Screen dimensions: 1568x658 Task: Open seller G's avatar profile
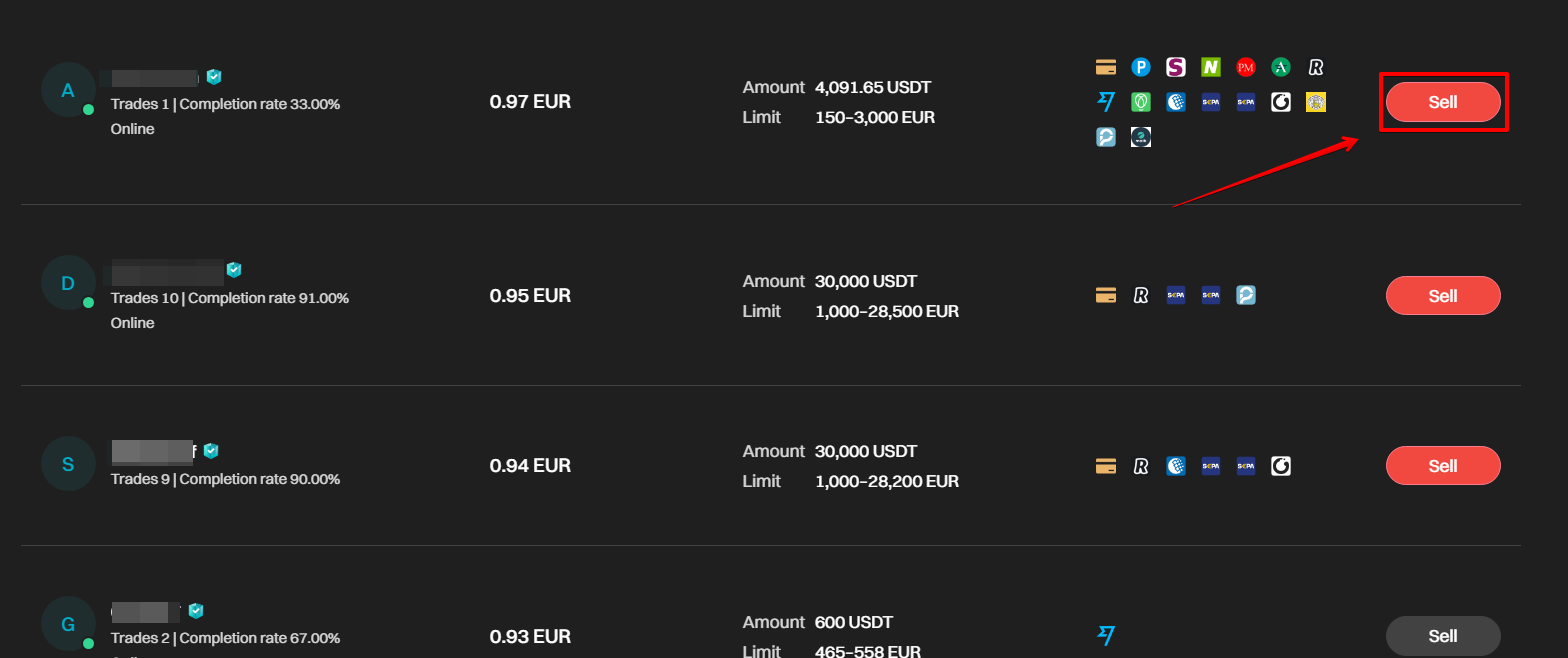coord(68,625)
